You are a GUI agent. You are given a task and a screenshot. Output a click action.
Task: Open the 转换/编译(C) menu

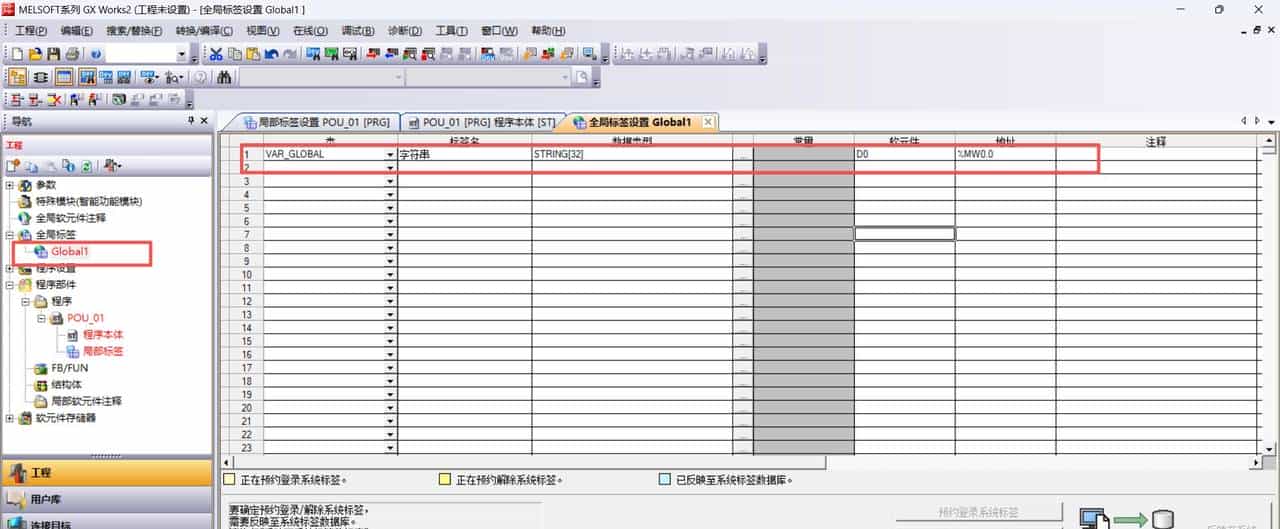pos(204,31)
